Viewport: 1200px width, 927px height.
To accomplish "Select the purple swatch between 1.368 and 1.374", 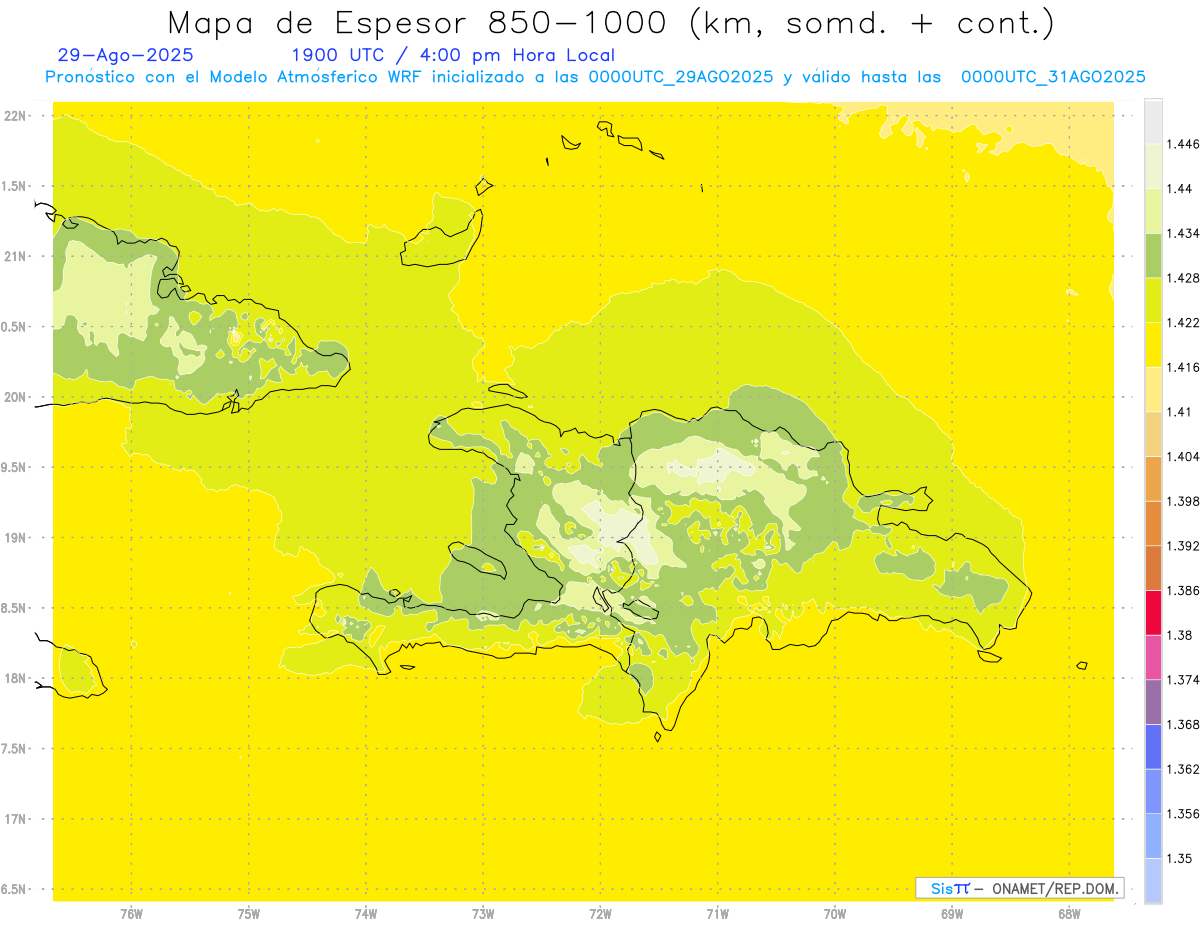I will point(1153,702).
